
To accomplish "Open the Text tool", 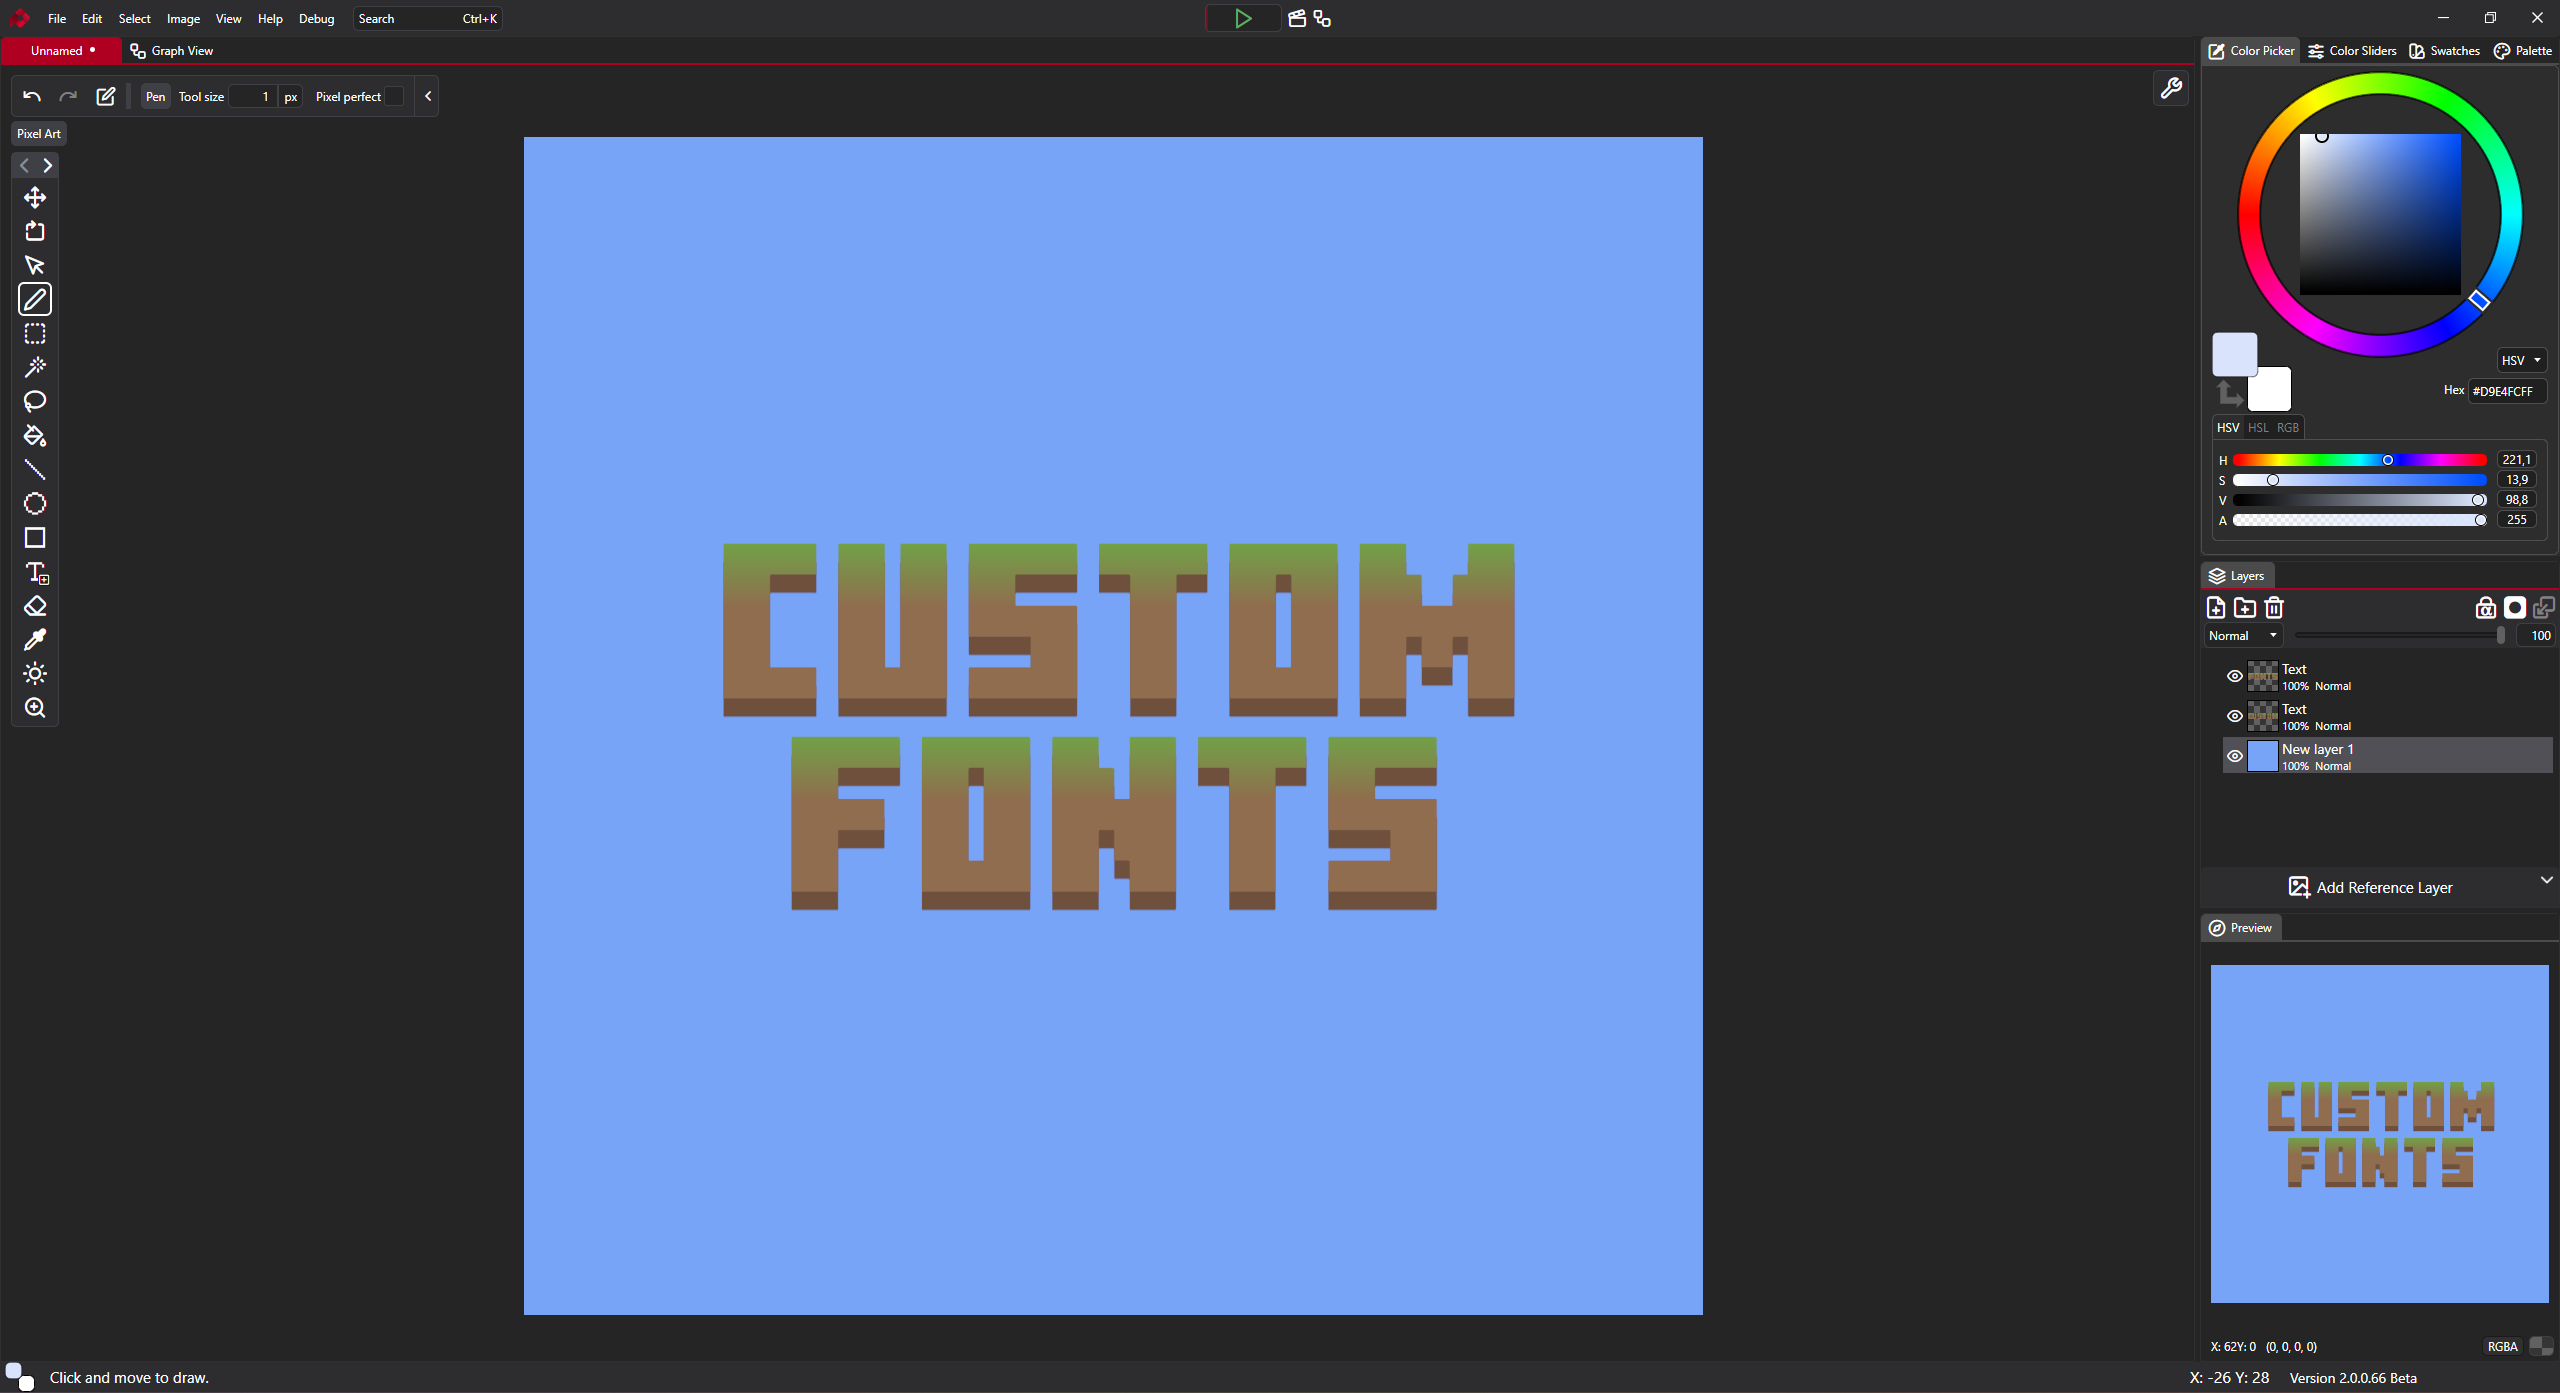I will point(35,573).
